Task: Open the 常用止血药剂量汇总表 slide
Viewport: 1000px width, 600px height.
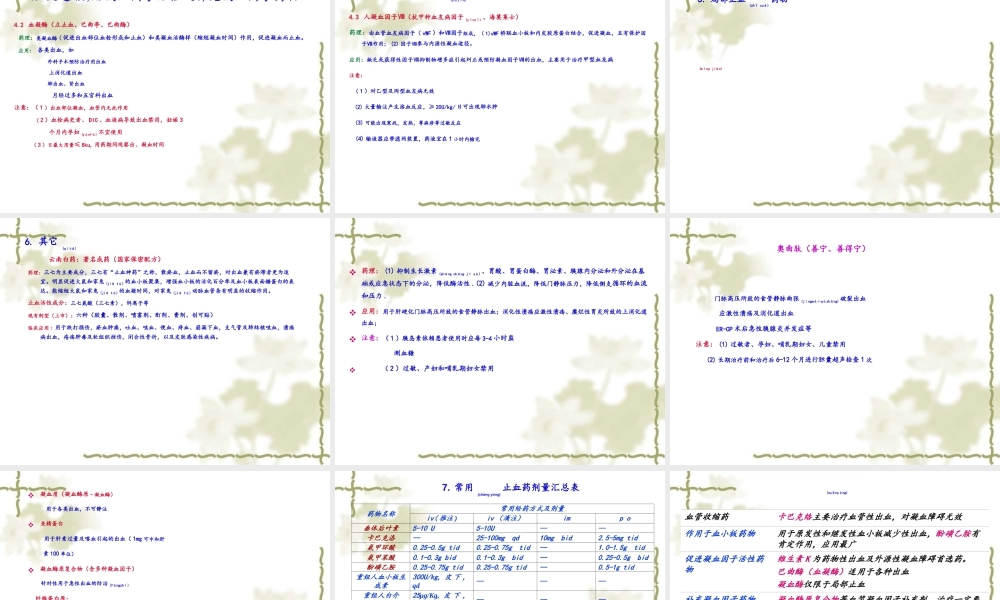Action: (498, 535)
